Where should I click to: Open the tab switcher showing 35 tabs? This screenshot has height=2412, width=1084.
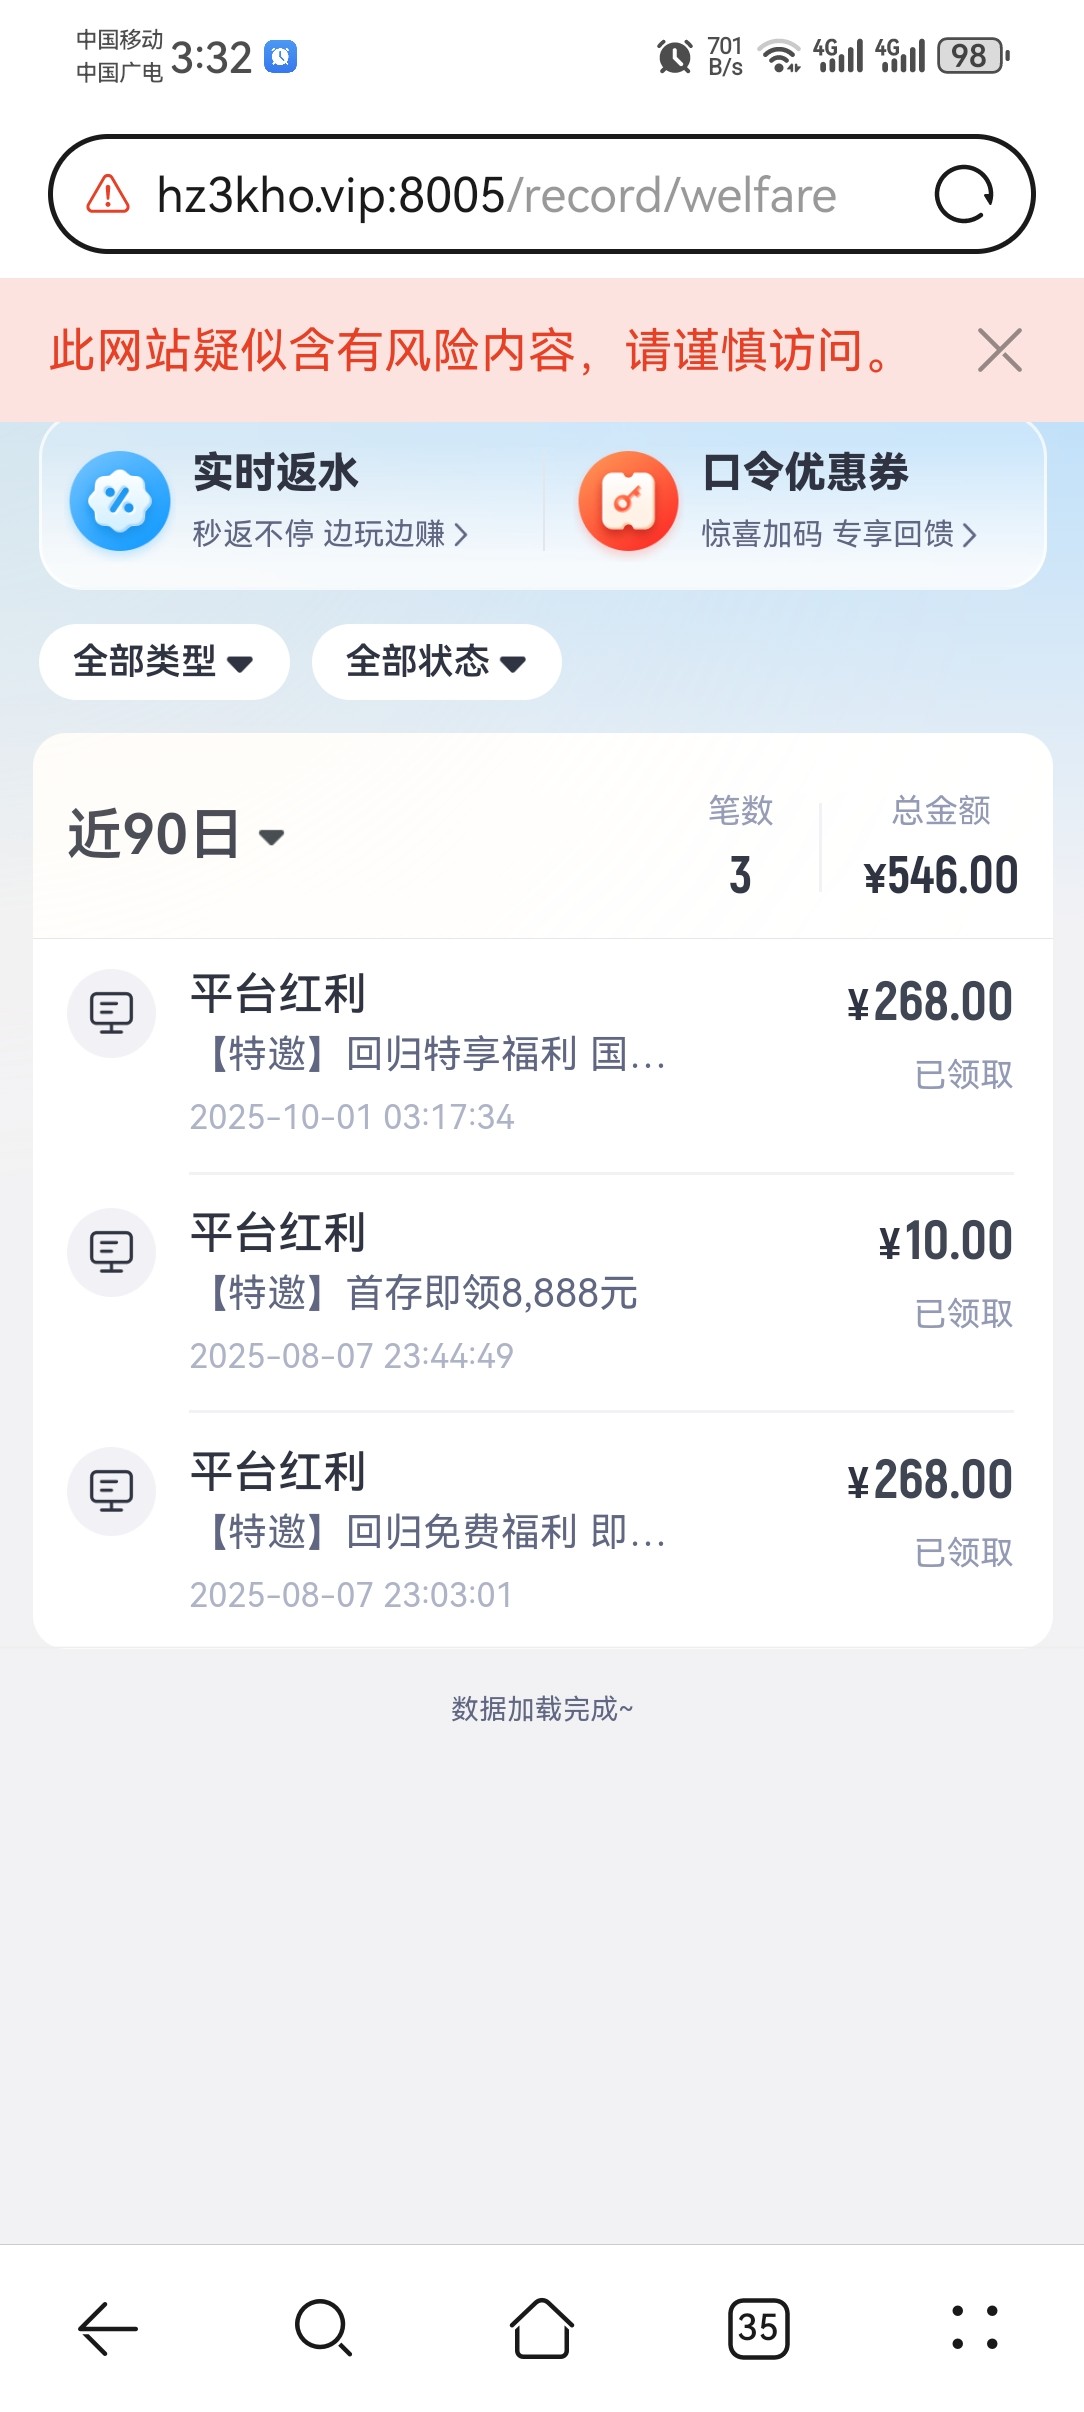coord(758,2328)
